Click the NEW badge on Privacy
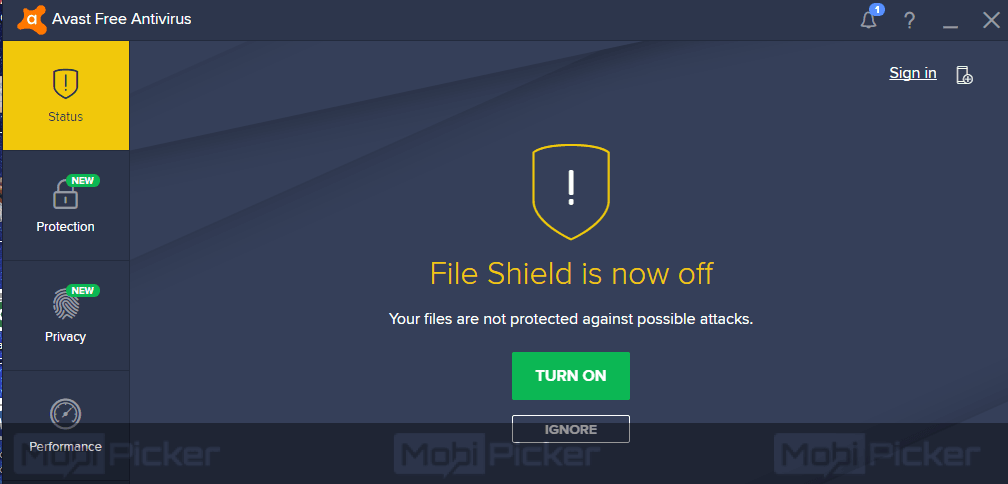Screen dimensions: 1008x484 (x=83, y=291)
